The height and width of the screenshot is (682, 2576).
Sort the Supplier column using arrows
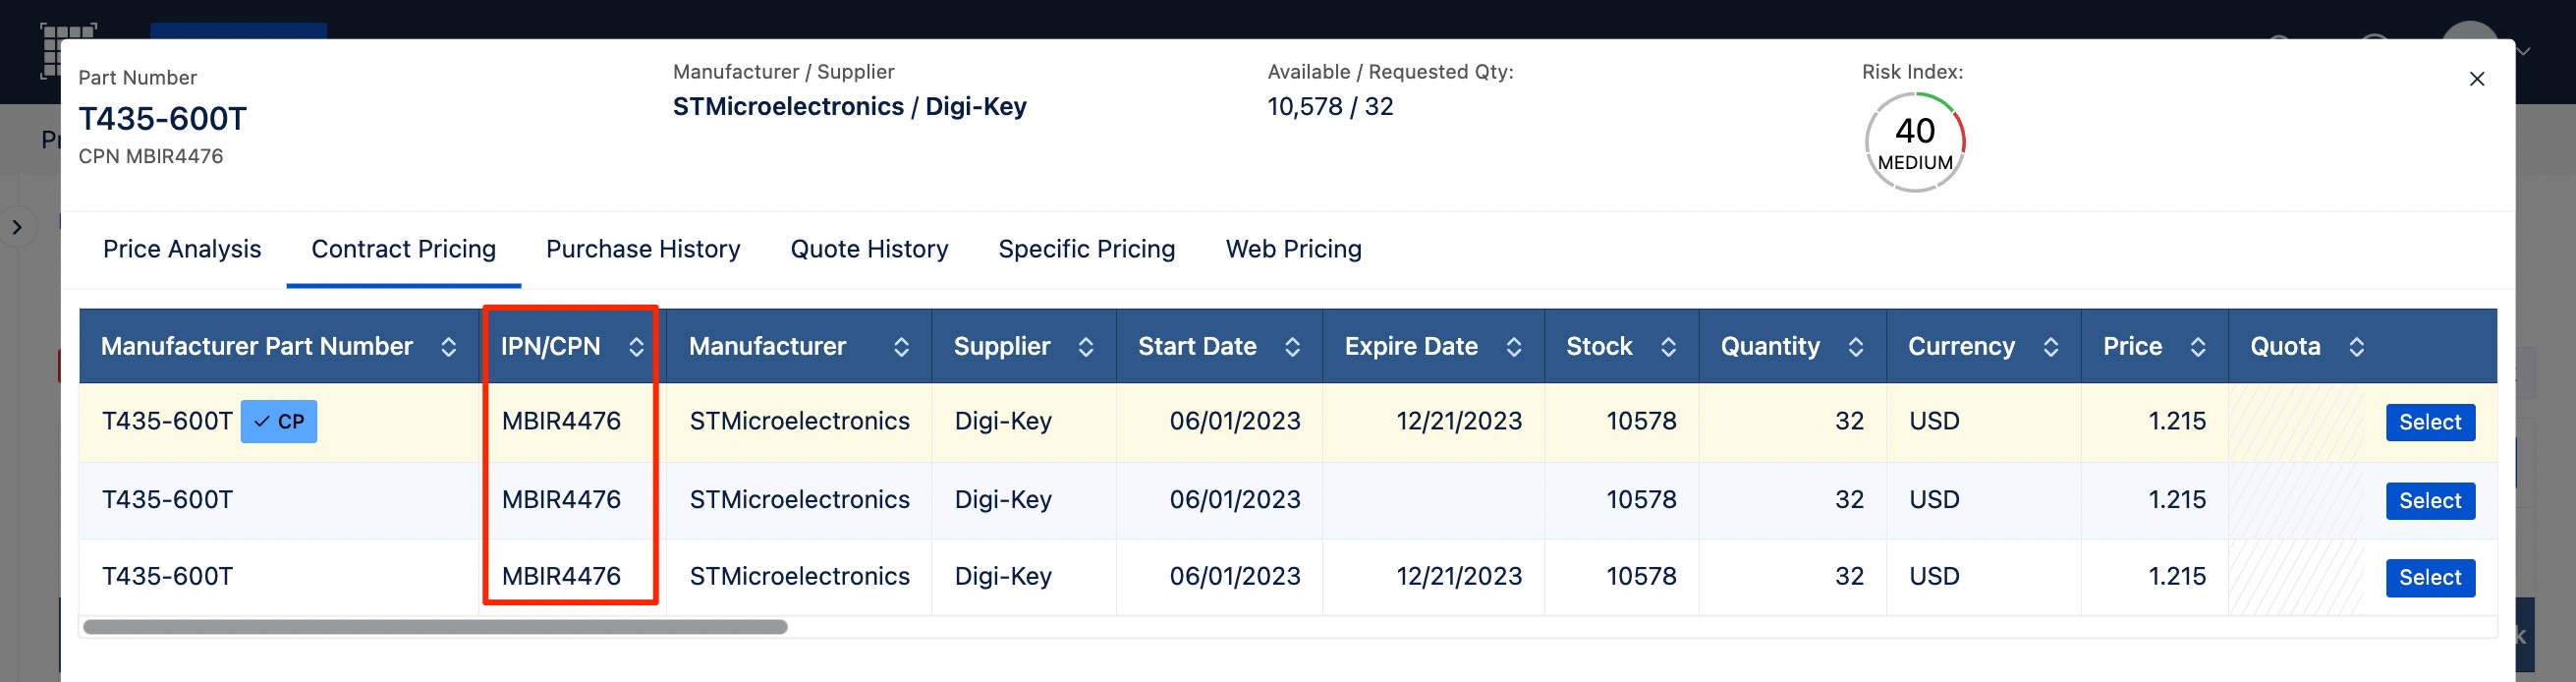pyautogui.click(x=1085, y=347)
